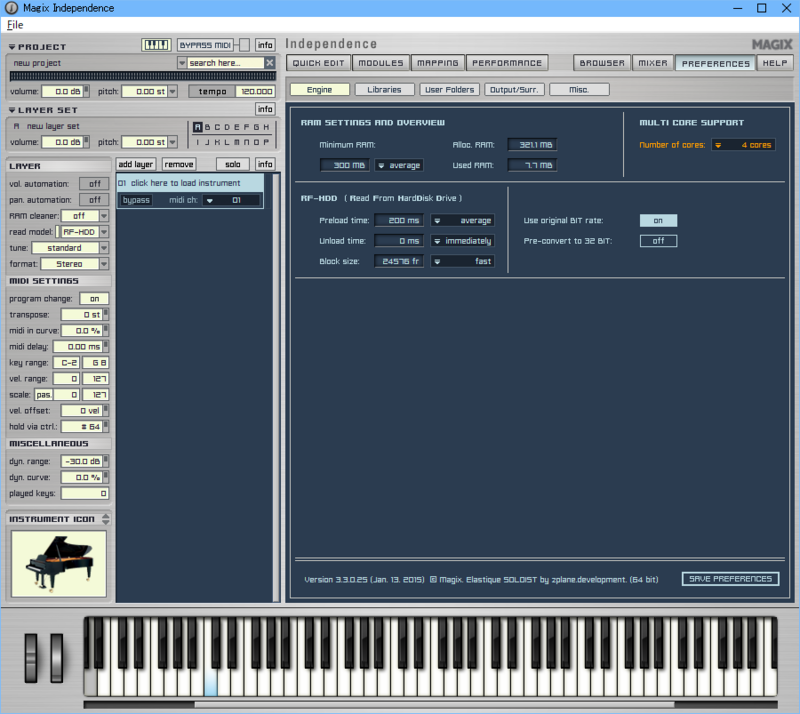Select the Output/Surr. preferences tab
This screenshot has height=714, width=800.
coord(514,90)
